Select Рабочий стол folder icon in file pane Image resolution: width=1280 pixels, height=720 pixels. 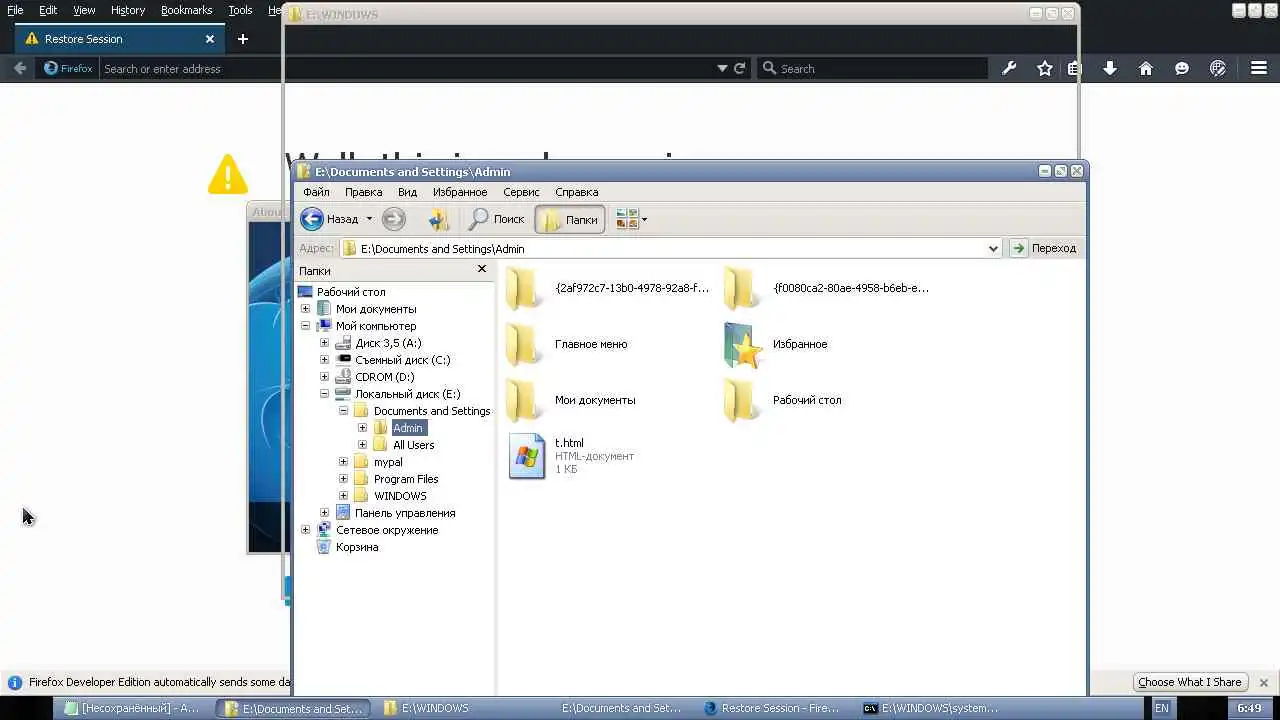pos(741,401)
